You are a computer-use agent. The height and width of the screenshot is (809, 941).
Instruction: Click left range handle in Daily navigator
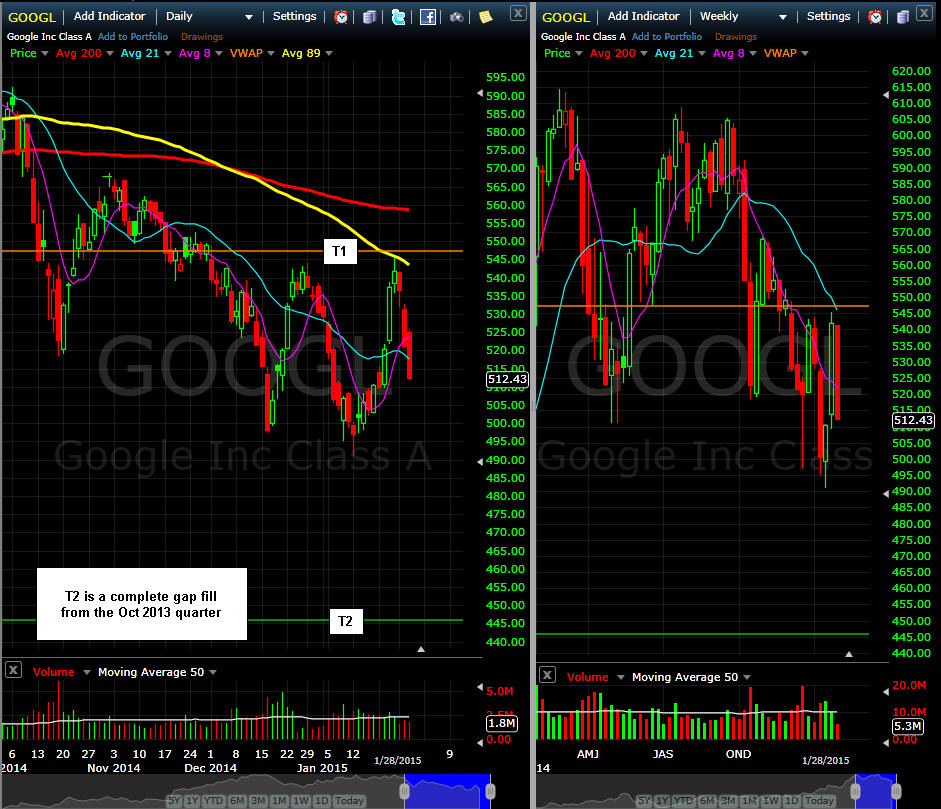tap(404, 792)
